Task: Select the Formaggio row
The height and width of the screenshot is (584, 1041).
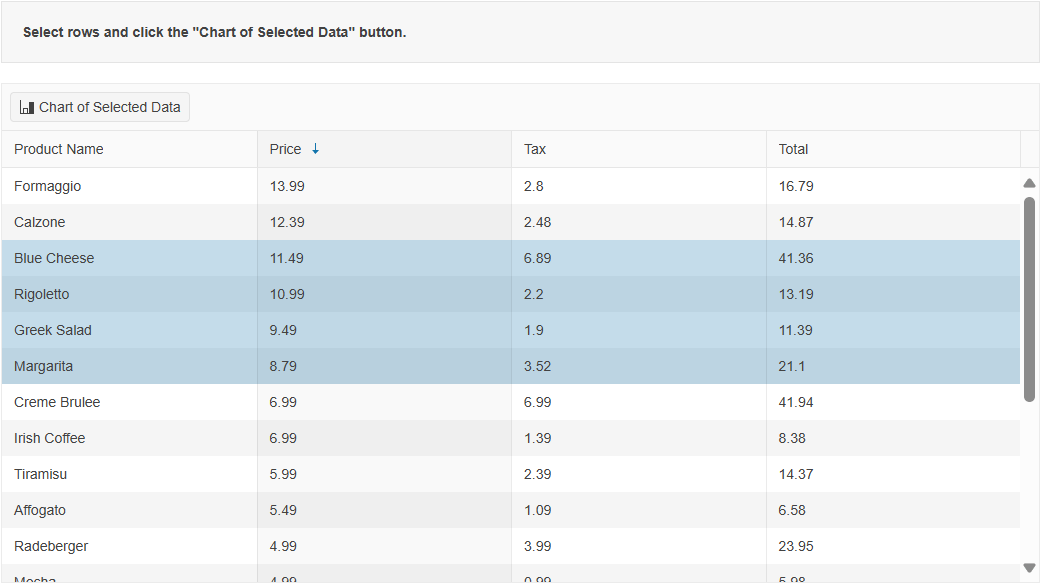Action: pos(130,186)
